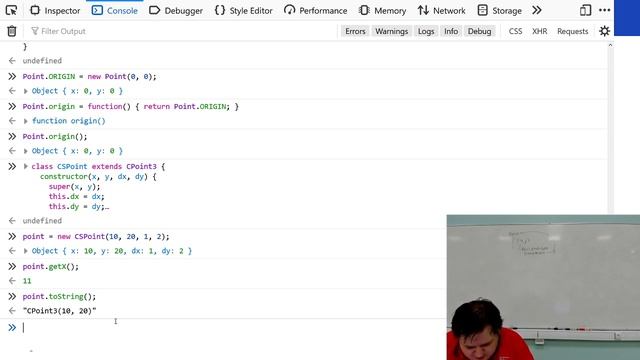Click undefined result below class CSPoint
Screen dimensions: 640x360
(42, 220)
